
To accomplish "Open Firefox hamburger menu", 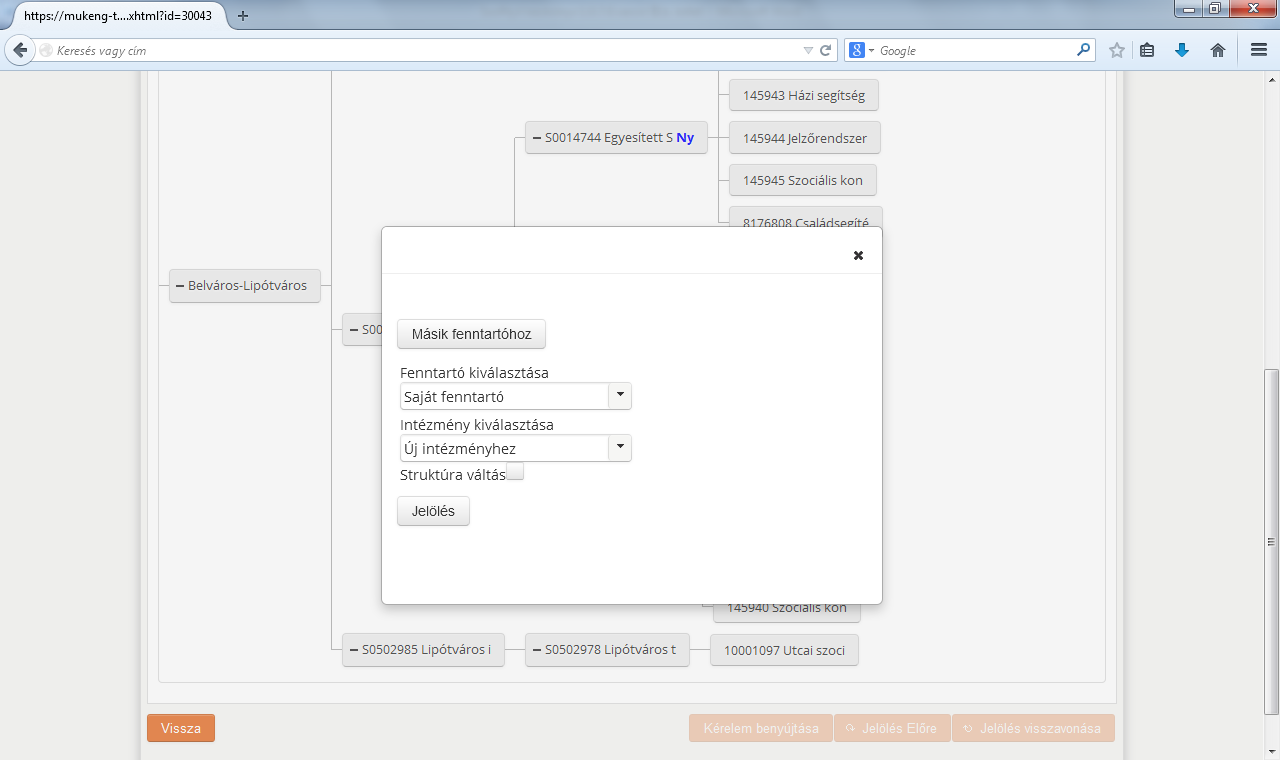I will point(1259,50).
